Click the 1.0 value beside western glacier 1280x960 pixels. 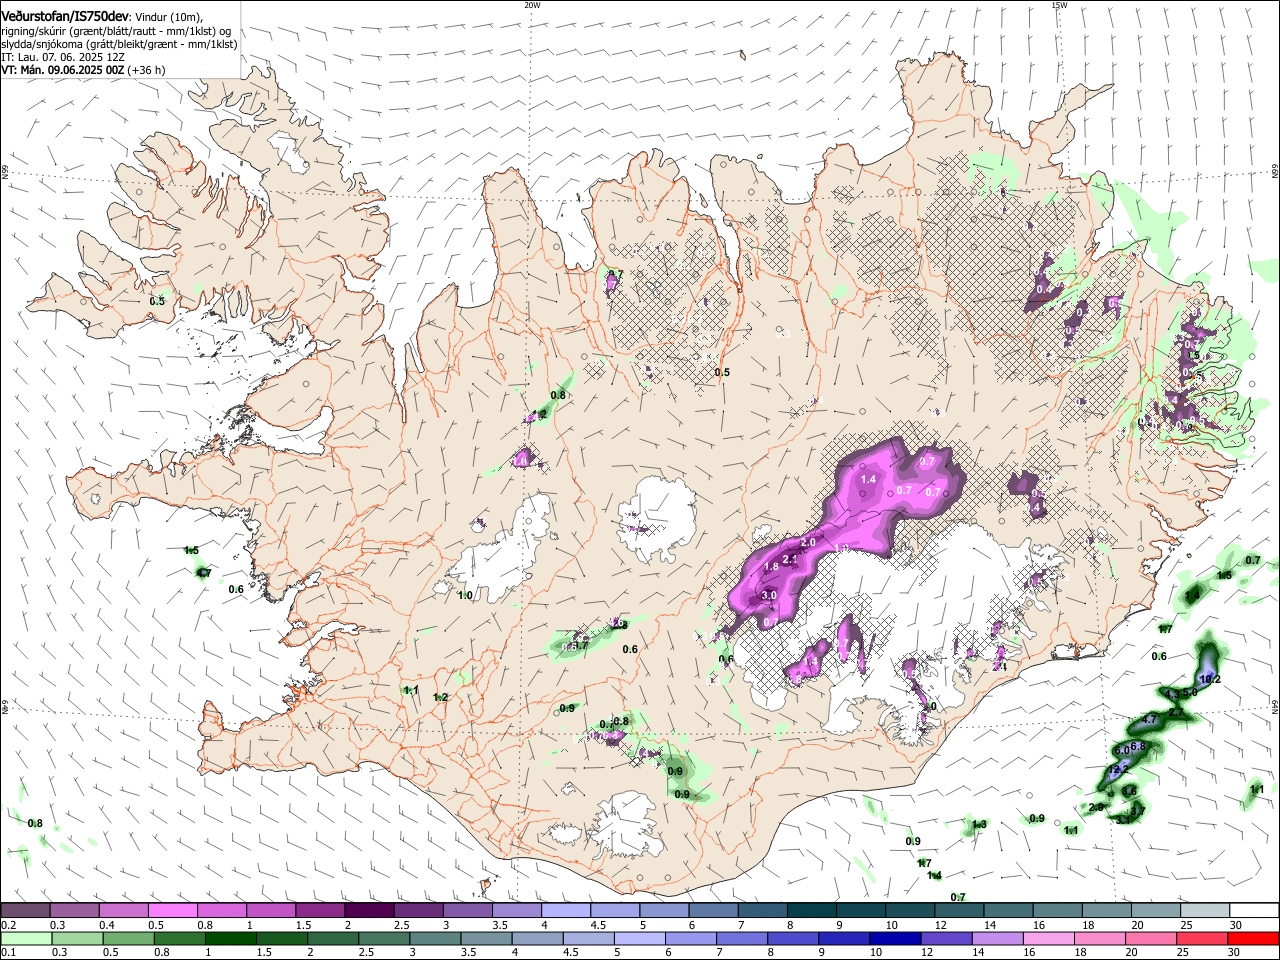point(465,596)
